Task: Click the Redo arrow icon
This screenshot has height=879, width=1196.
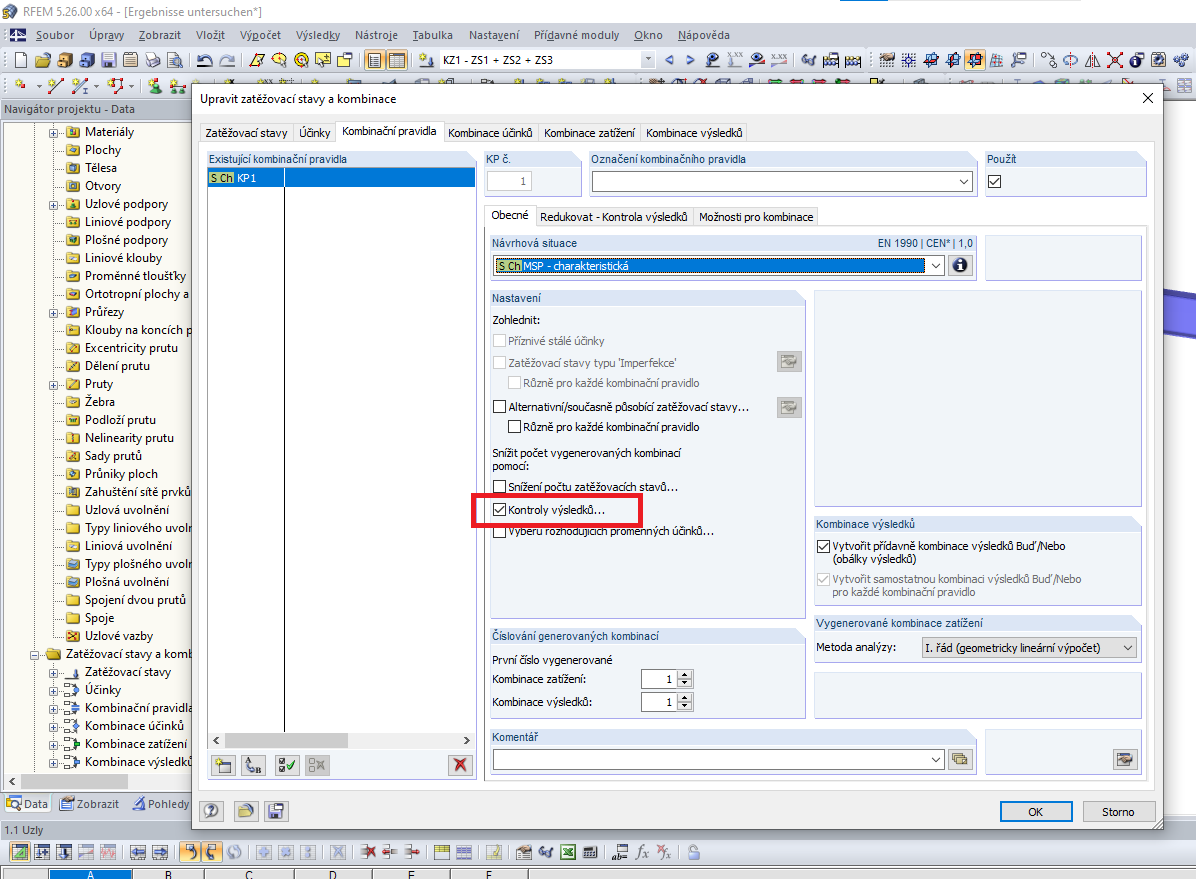Action: (x=227, y=60)
